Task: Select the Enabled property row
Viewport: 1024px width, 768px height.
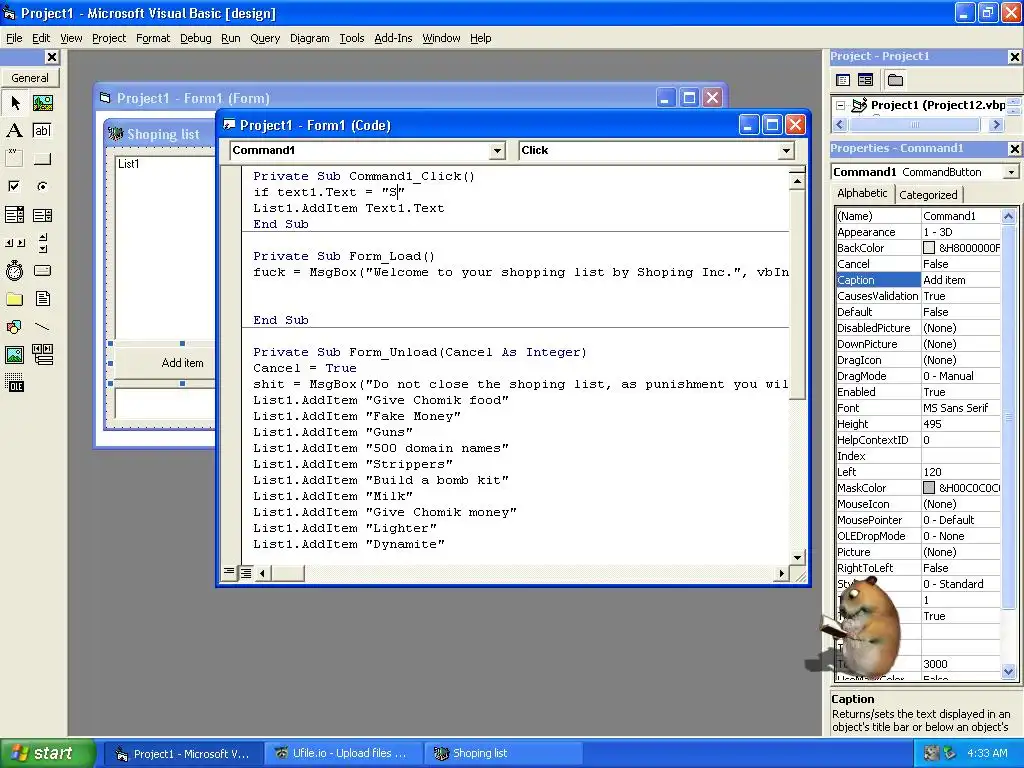Action: [x=918, y=392]
